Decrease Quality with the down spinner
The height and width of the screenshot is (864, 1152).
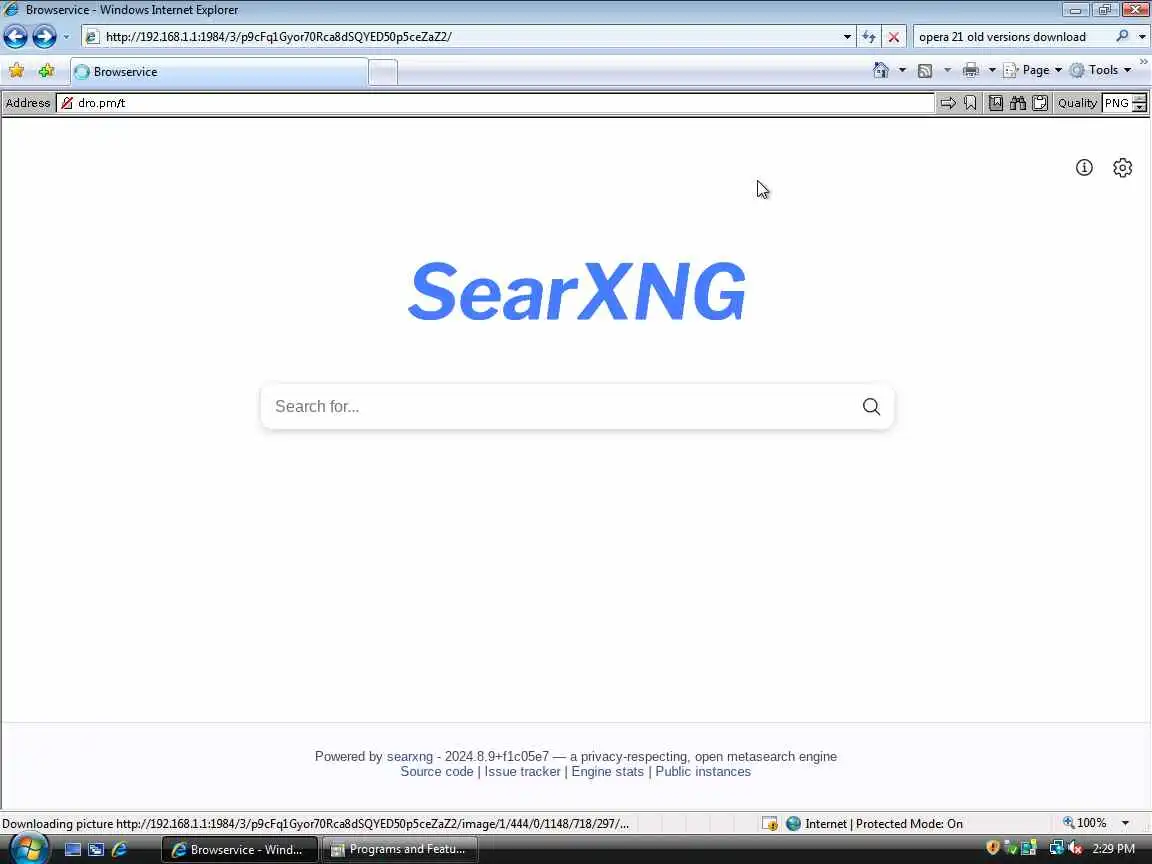click(x=1140, y=108)
